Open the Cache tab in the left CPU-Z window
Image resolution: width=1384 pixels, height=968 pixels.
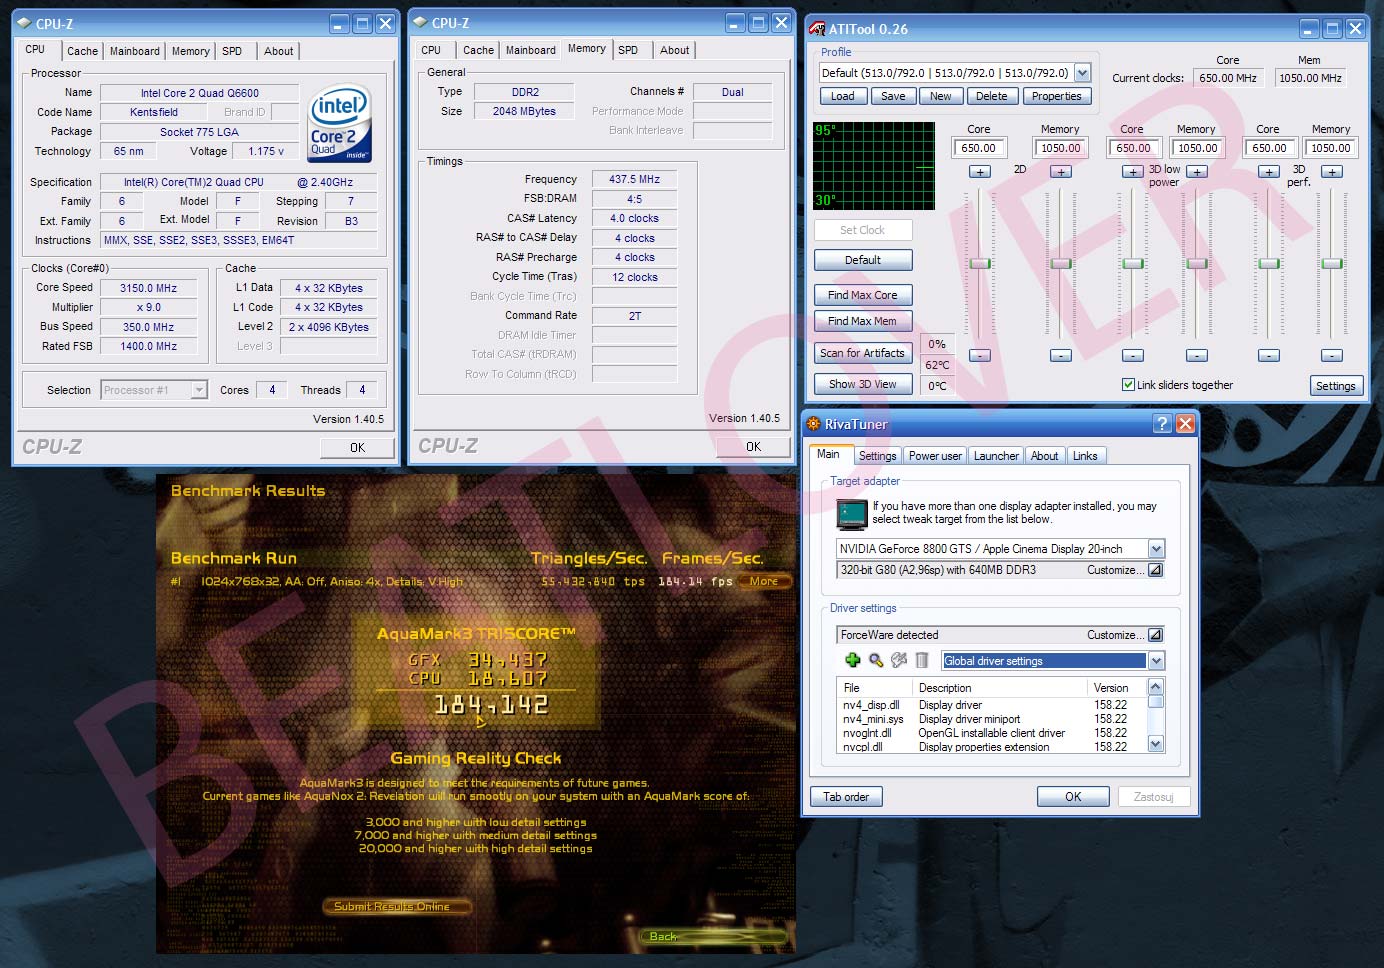82,51
